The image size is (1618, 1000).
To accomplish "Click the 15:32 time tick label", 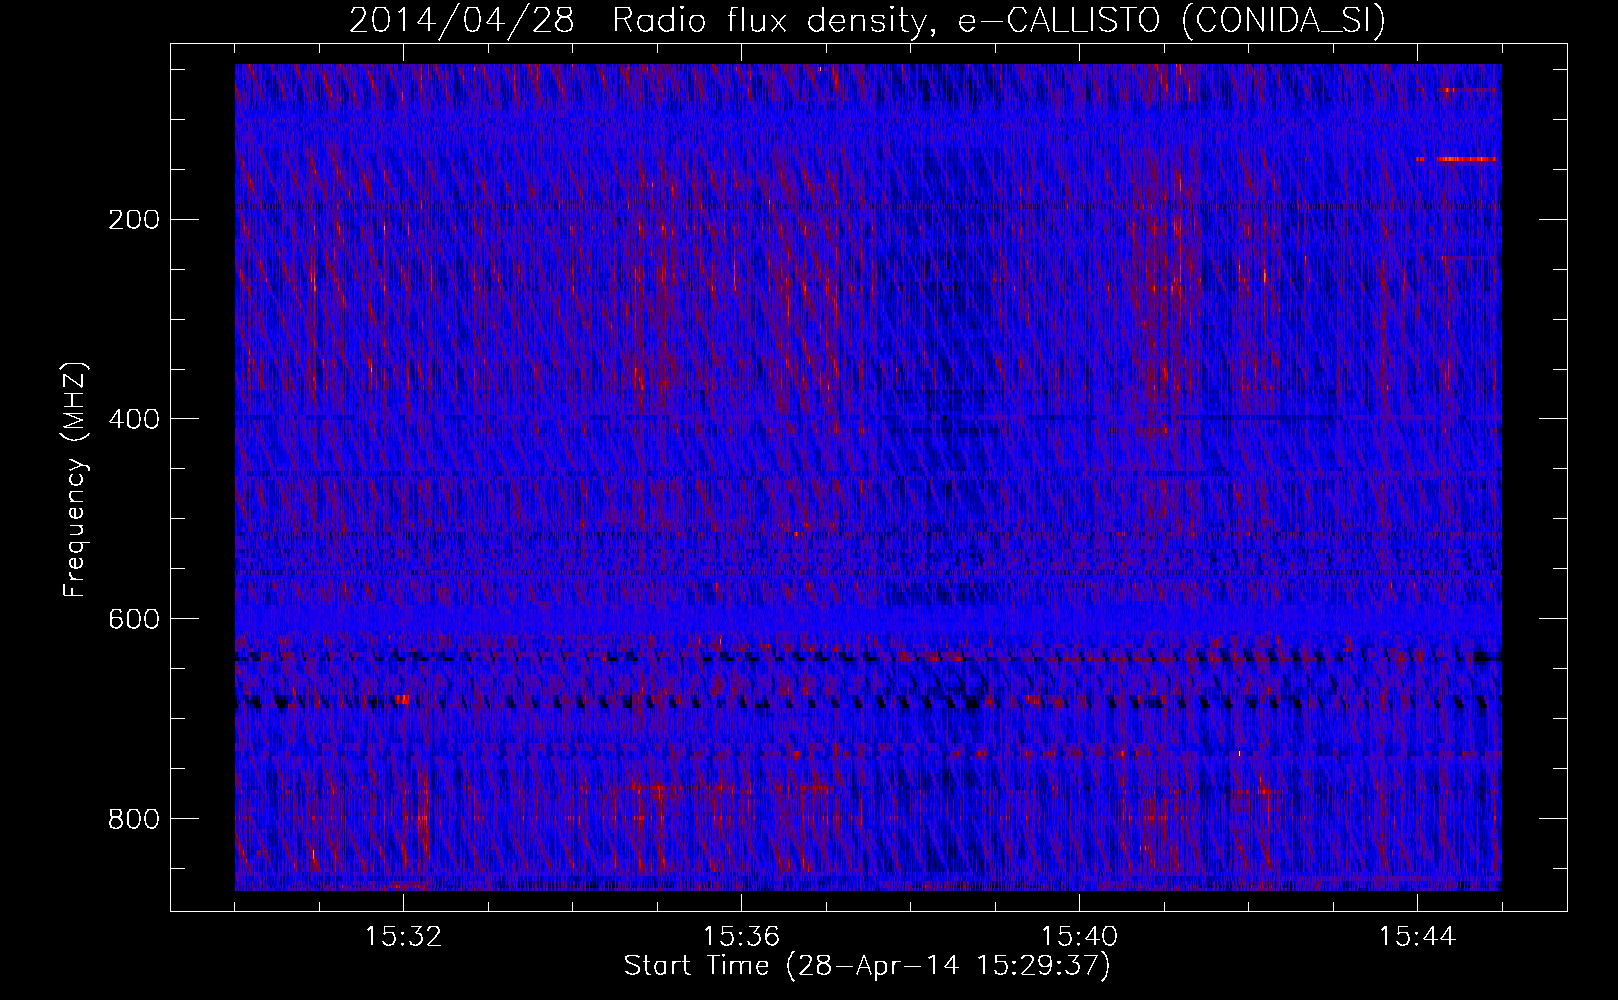I will click(x=403, y=937).
